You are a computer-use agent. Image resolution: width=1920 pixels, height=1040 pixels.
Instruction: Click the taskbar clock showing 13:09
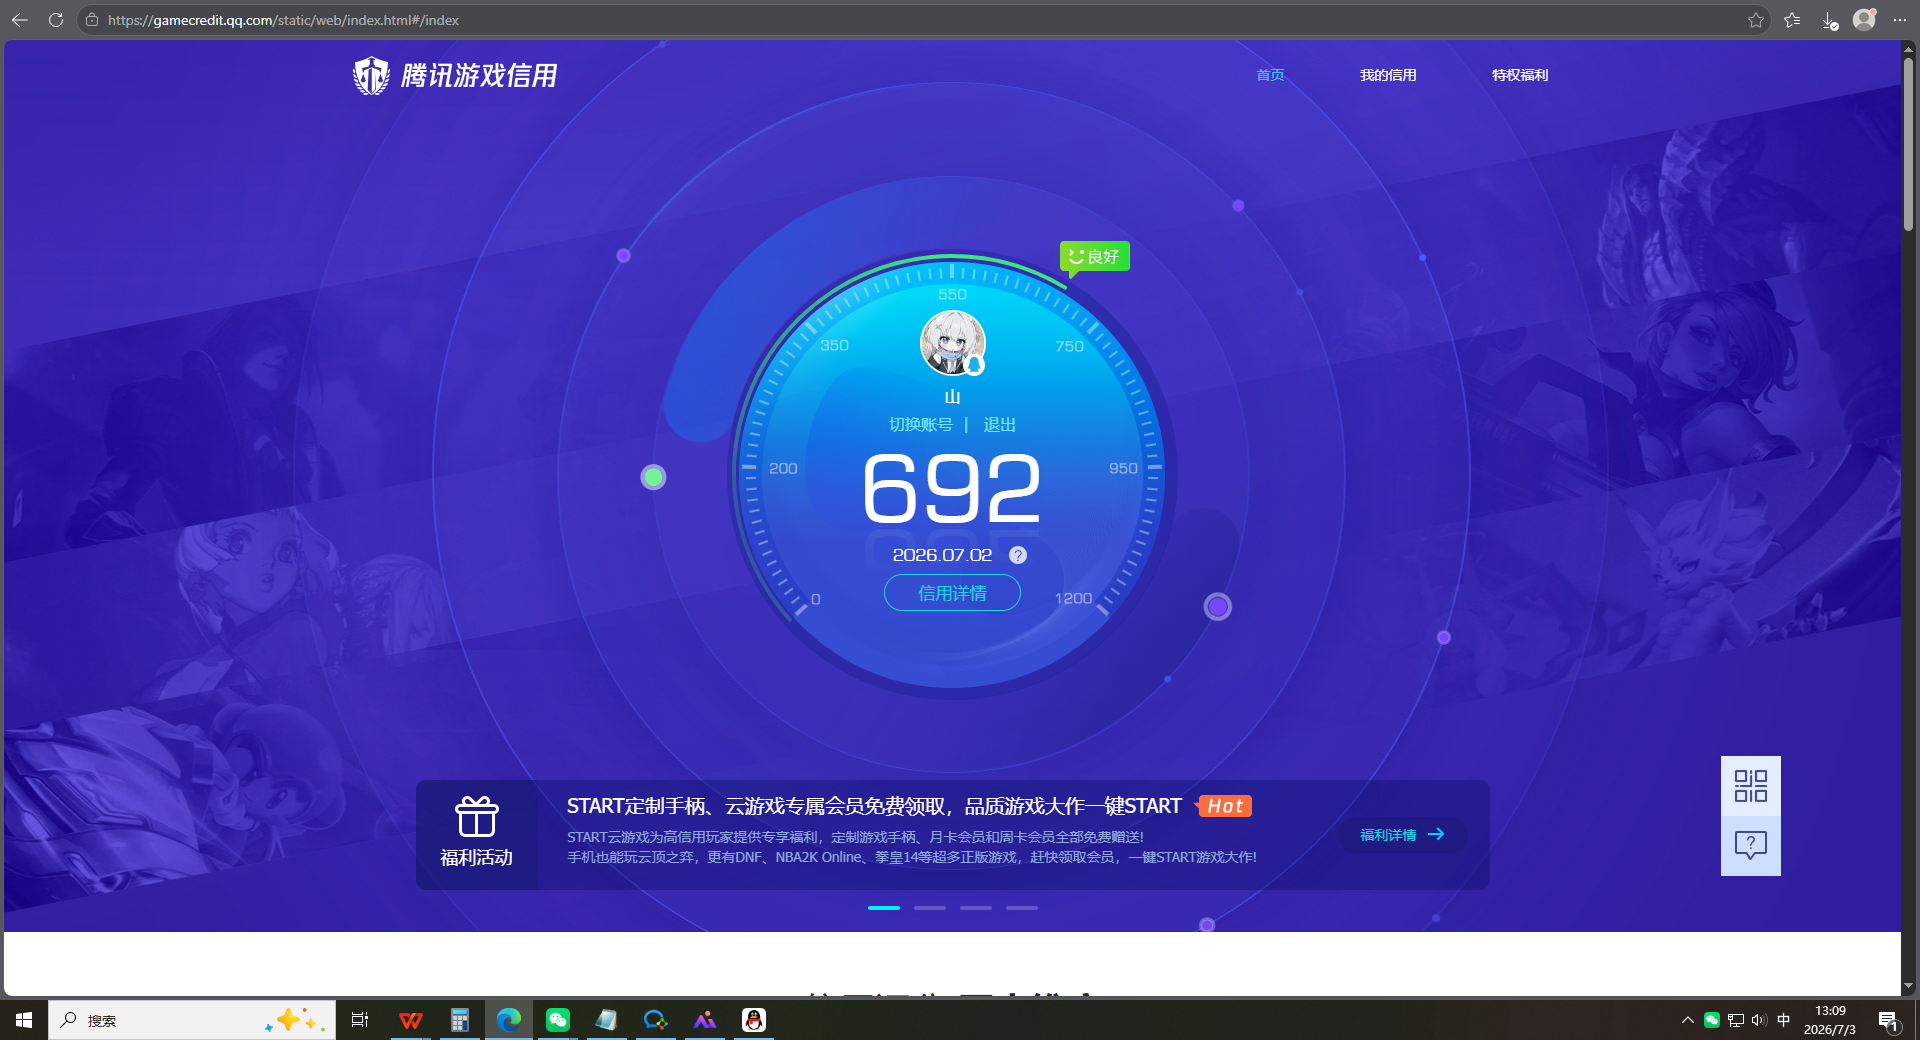1830,1020
